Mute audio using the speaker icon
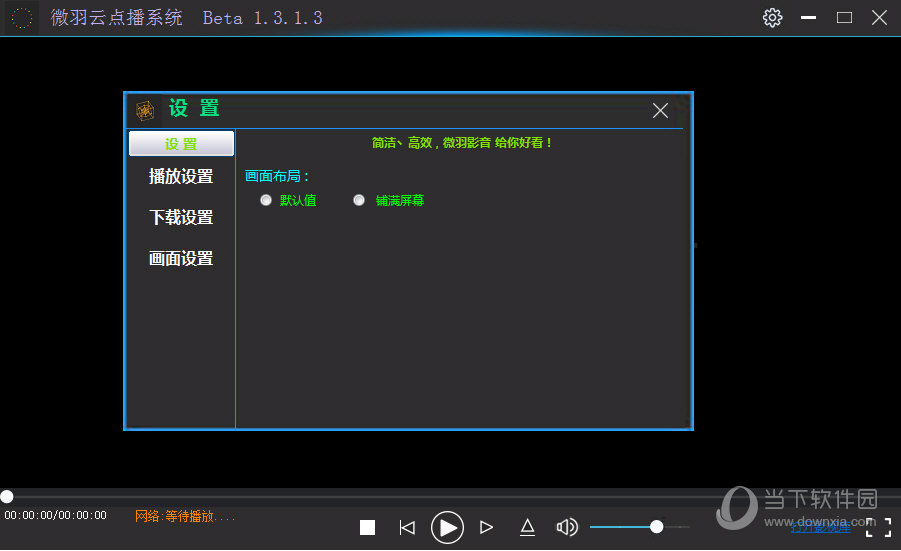This screenshot has height=551, width=901. (567, 527)
